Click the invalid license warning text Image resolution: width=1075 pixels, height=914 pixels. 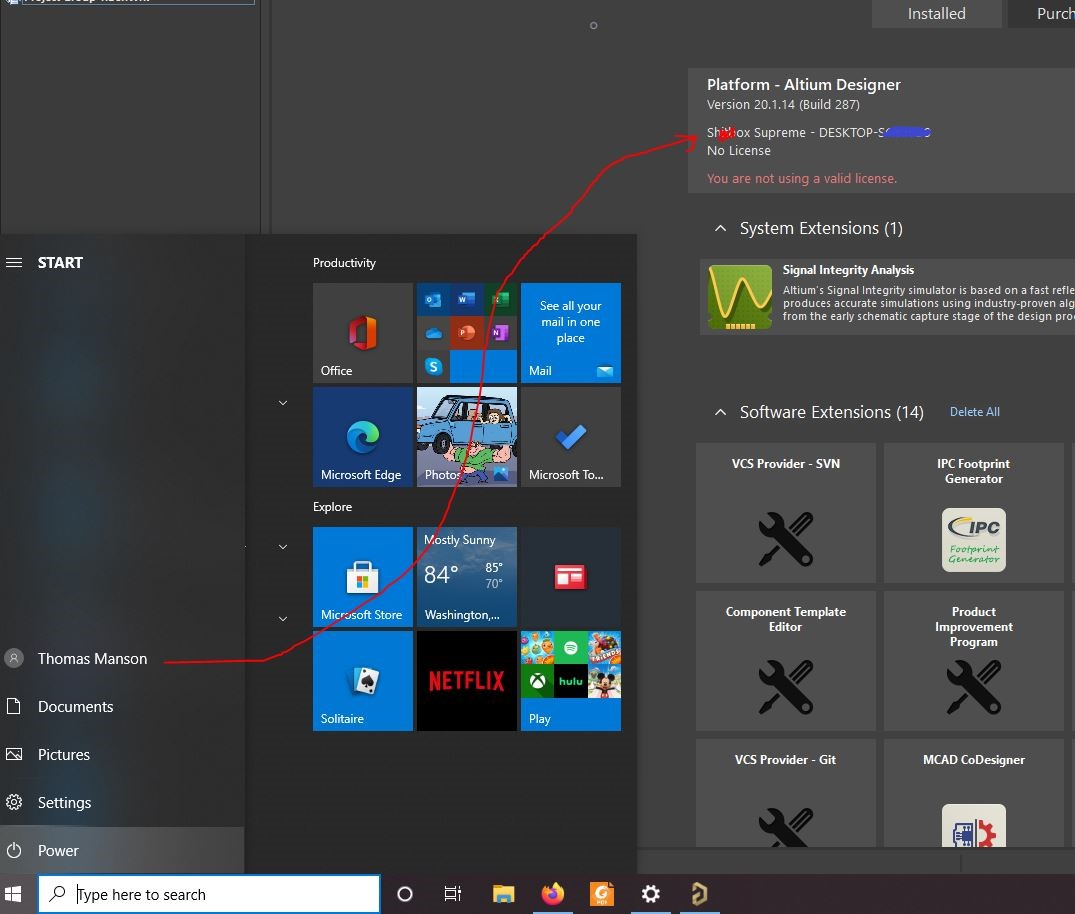801,178
